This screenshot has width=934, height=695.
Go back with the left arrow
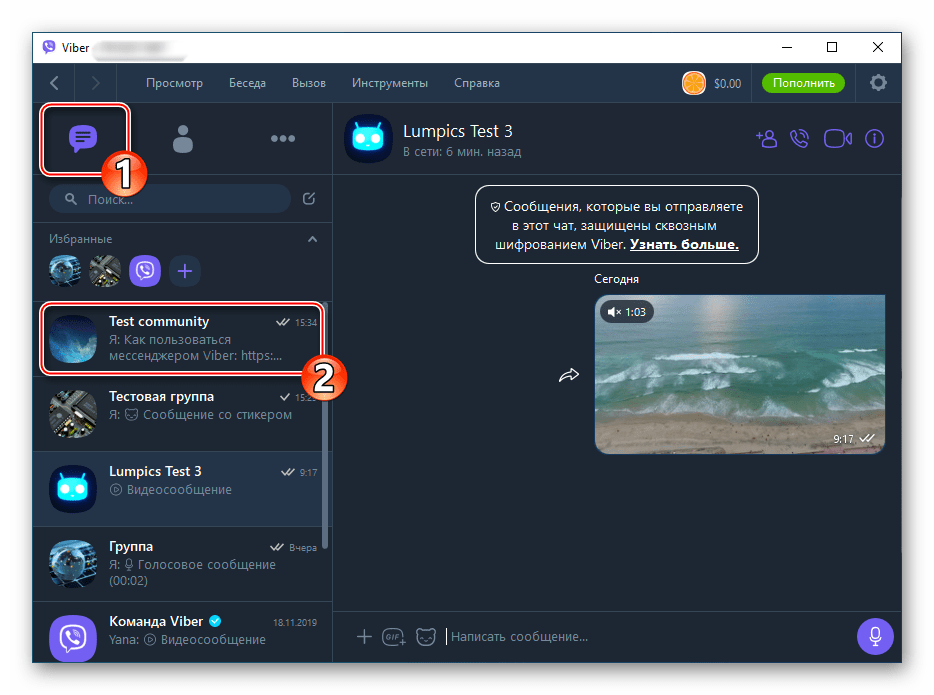click(x=54, y=83)
